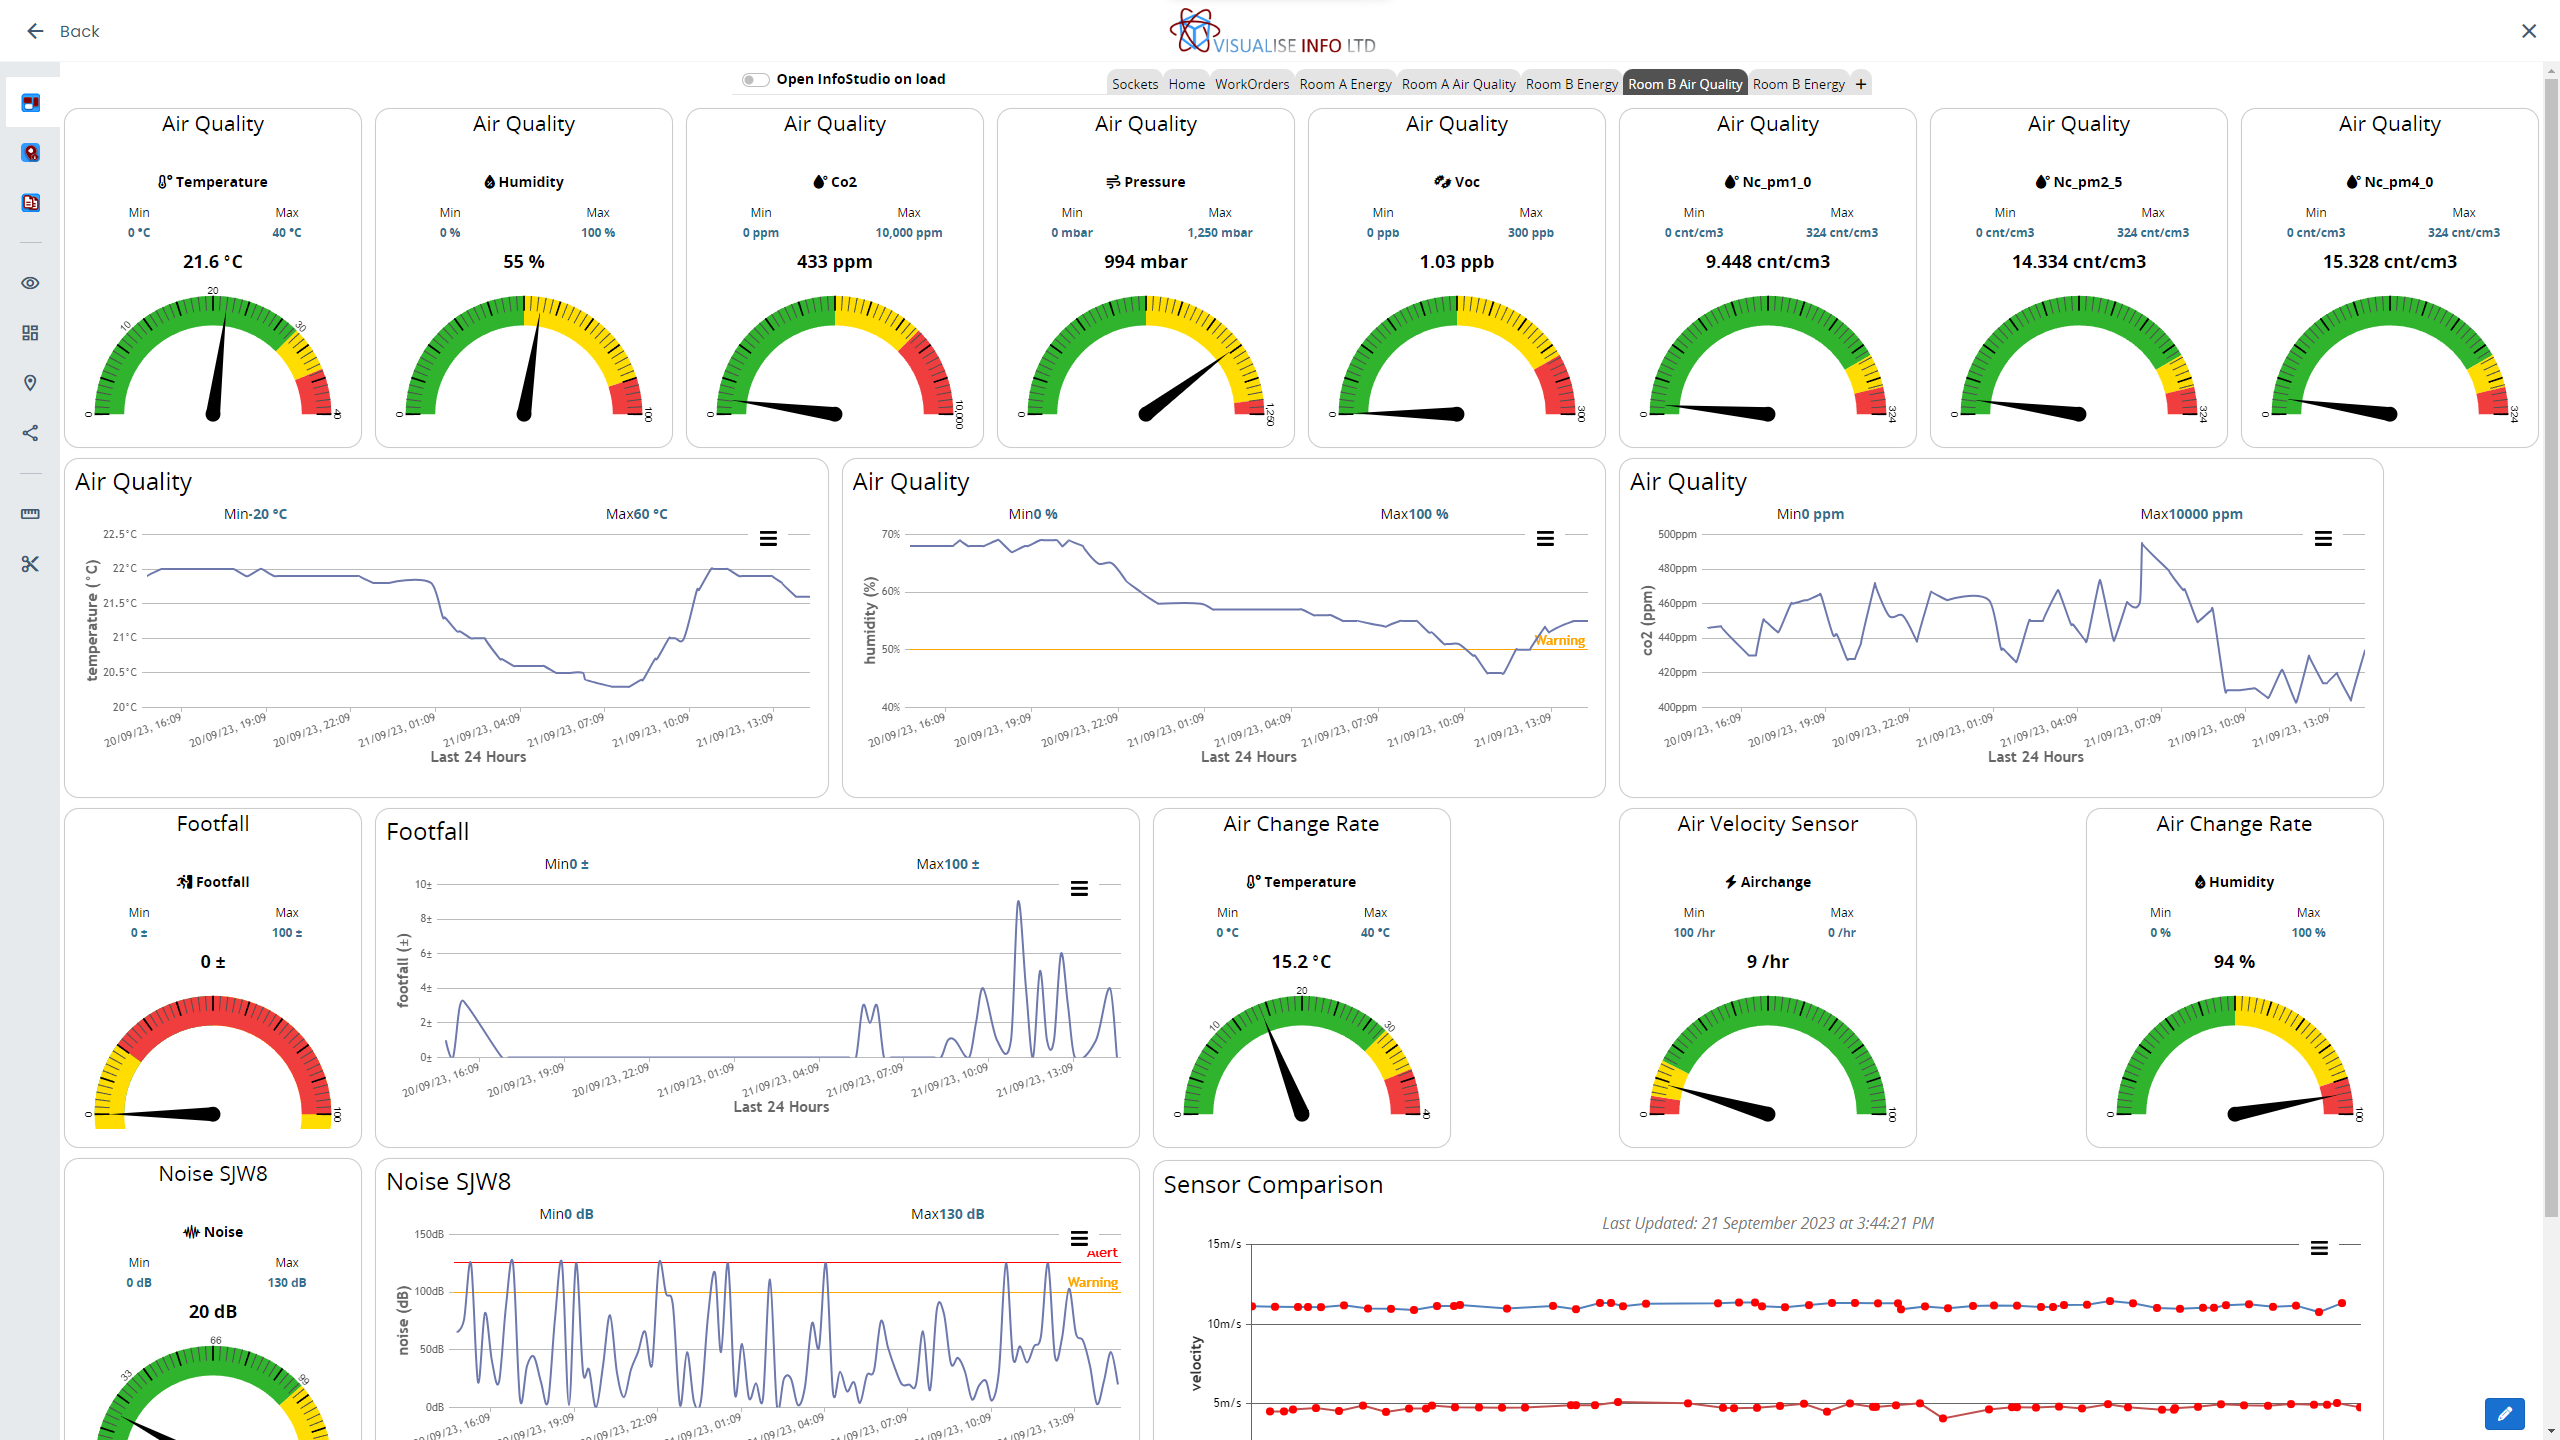The width and height of the screenshot is (2560, 1440).
Task: Click the scissors cut icon in the sidebar
Action: tap(30, 563)
